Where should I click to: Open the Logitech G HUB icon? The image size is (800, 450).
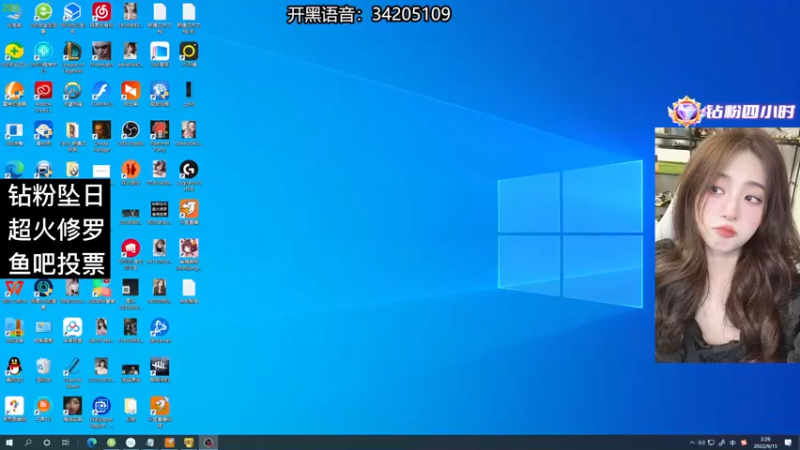coord(189,169)
